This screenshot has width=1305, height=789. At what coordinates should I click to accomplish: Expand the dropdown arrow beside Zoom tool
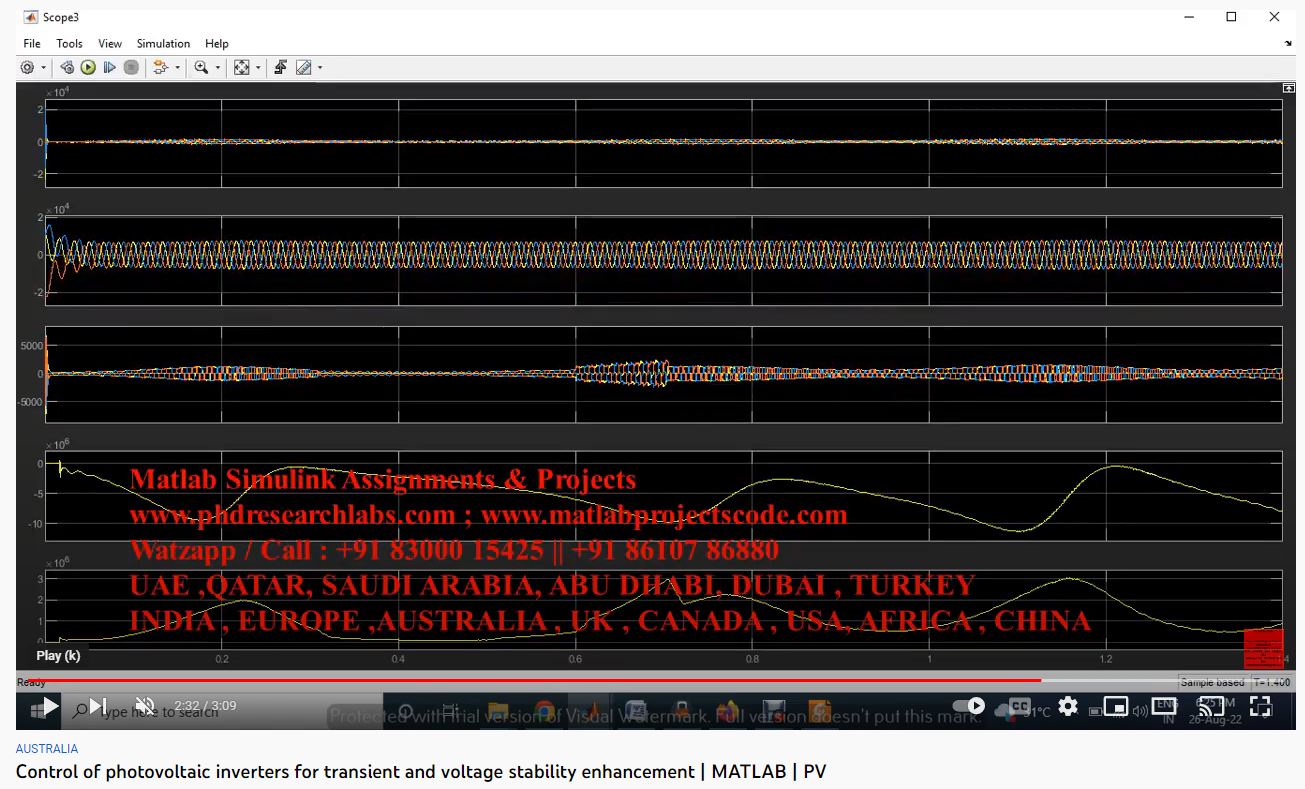217,68
